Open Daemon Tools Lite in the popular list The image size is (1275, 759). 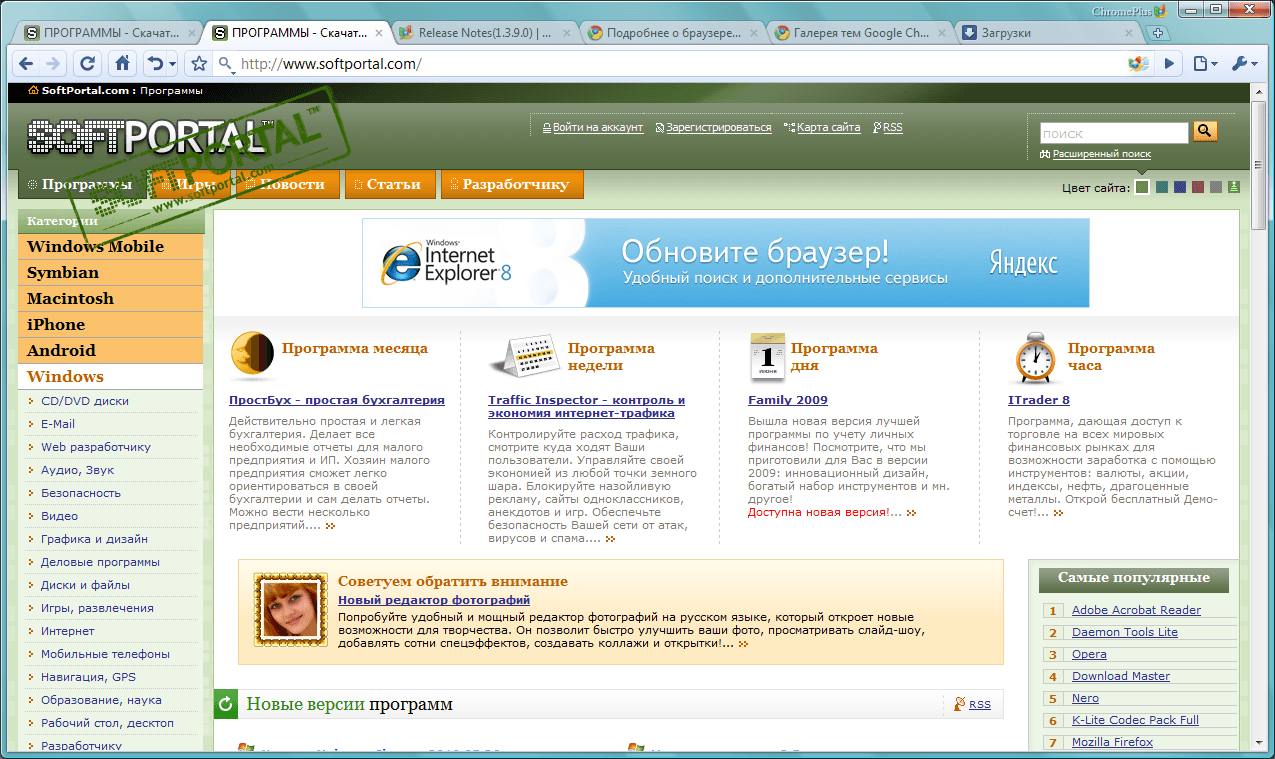[x=1125, y=632]
